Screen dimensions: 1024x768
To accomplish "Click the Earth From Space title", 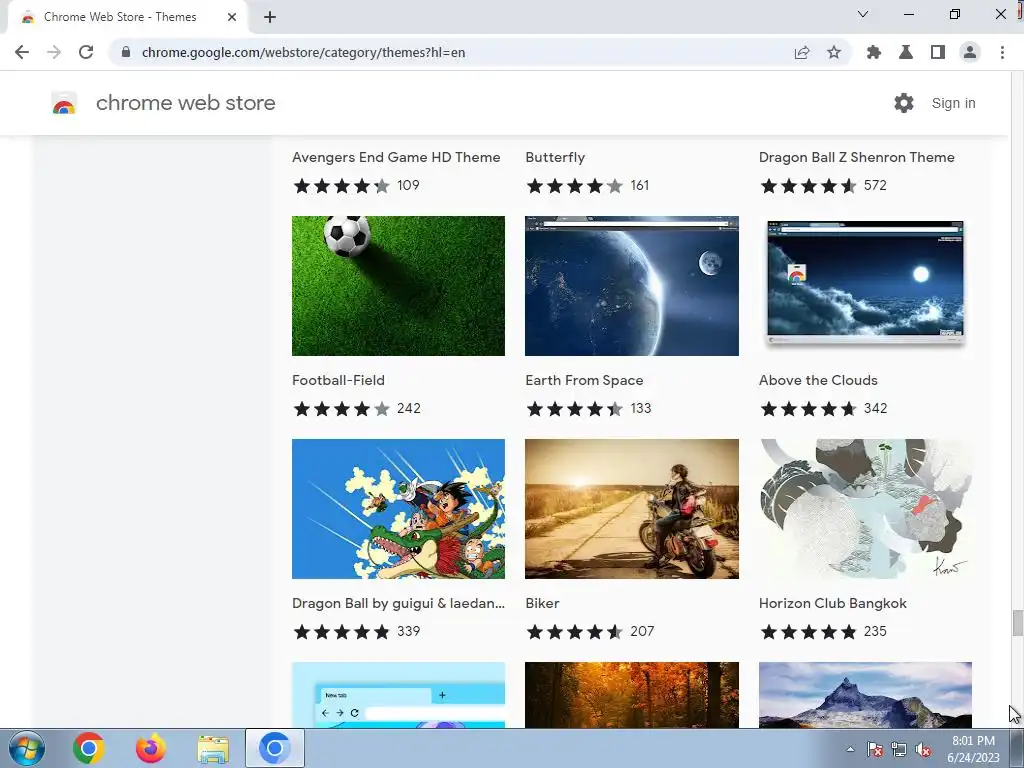I will coord(584,380).
